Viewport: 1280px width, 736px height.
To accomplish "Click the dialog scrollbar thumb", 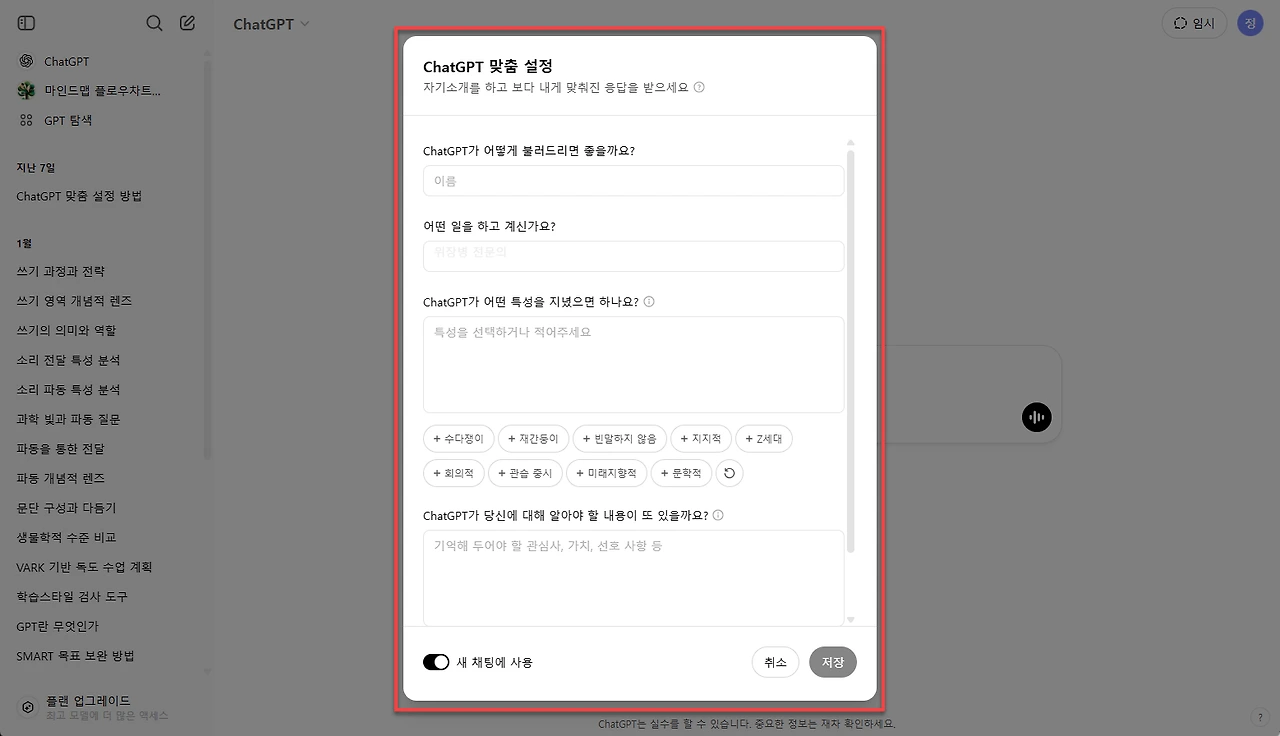I will pyautogui.click(x=851, y=350).
